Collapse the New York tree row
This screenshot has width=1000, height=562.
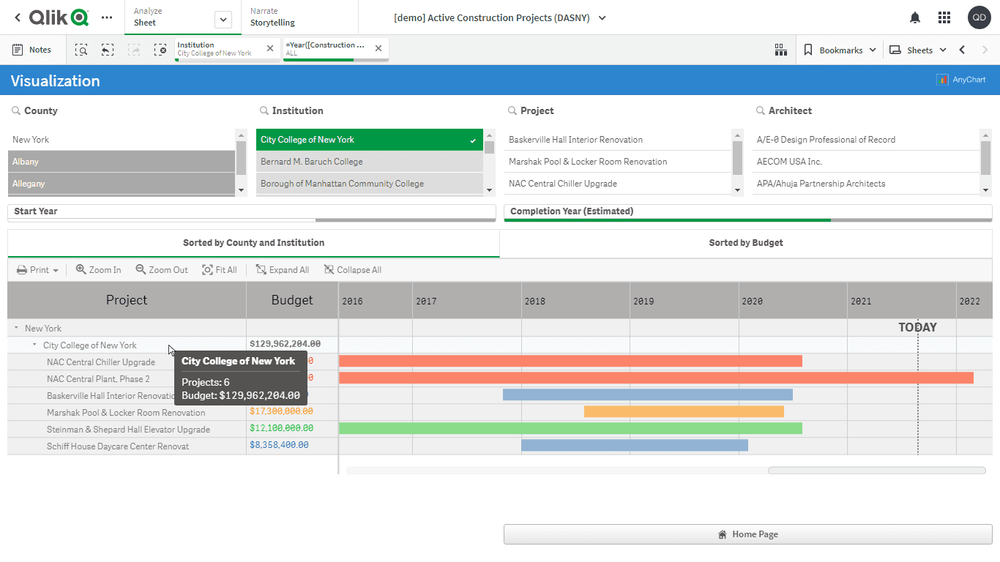point(16,328)
